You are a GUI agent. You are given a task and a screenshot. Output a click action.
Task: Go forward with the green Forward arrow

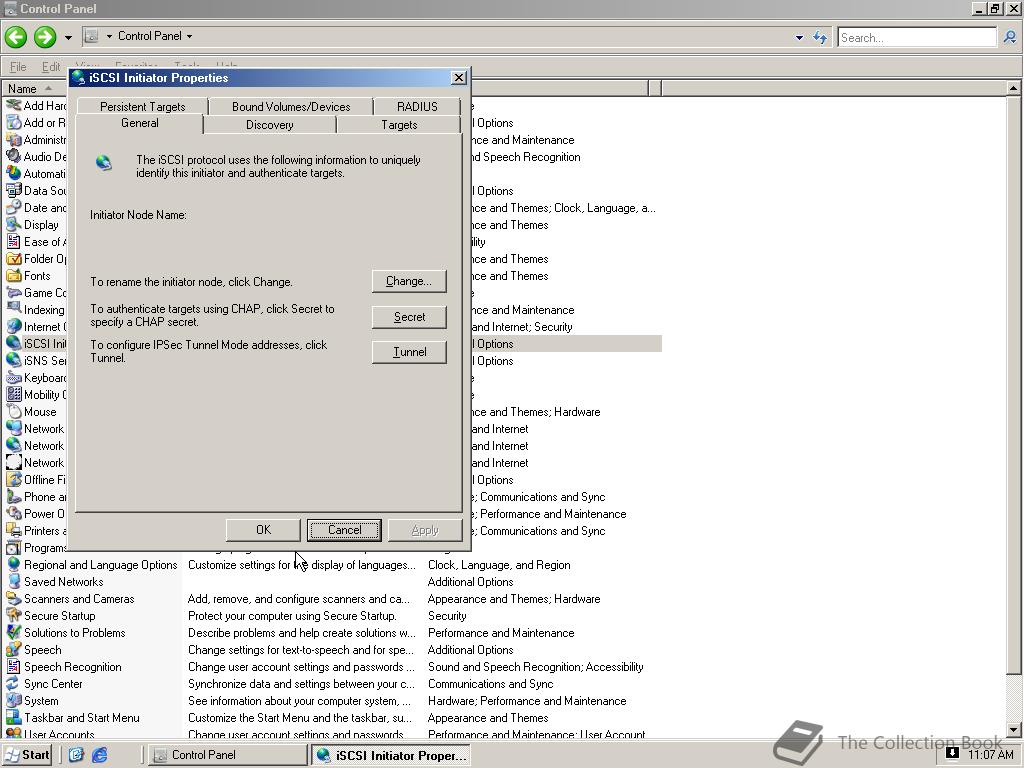pos(45,37)
